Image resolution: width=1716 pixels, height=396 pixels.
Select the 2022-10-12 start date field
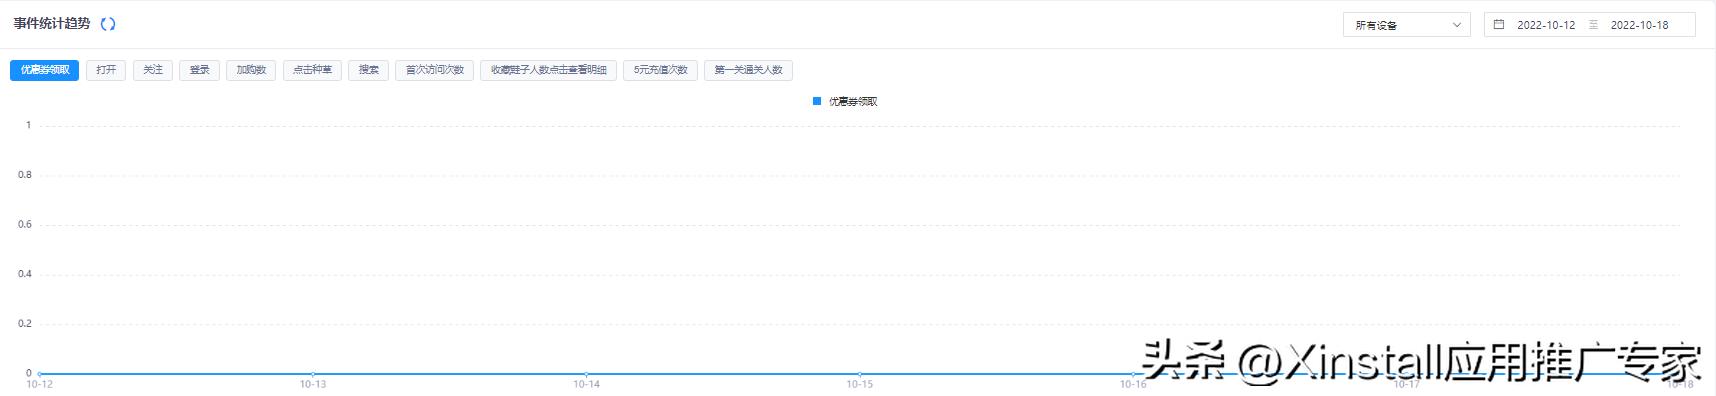[1546, 25]
